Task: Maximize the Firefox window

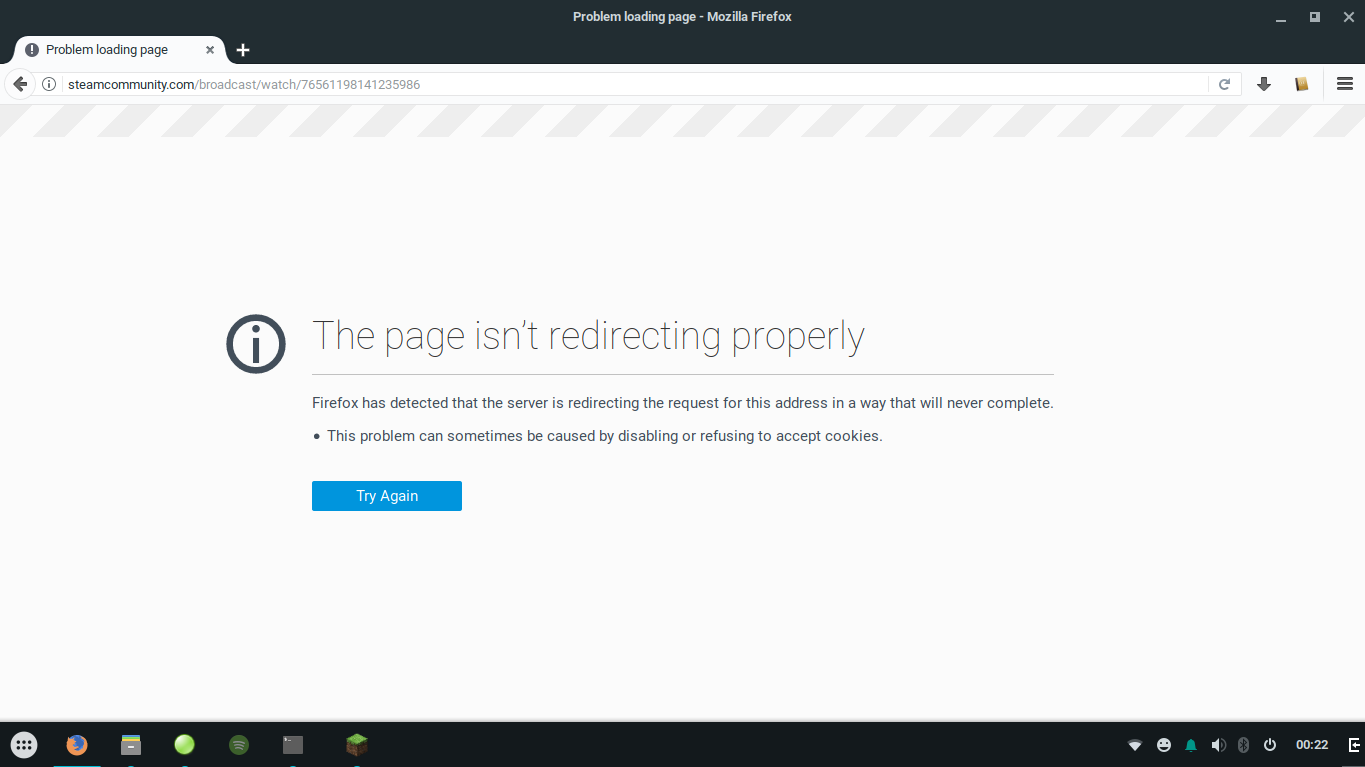Action: (1314, 17)
